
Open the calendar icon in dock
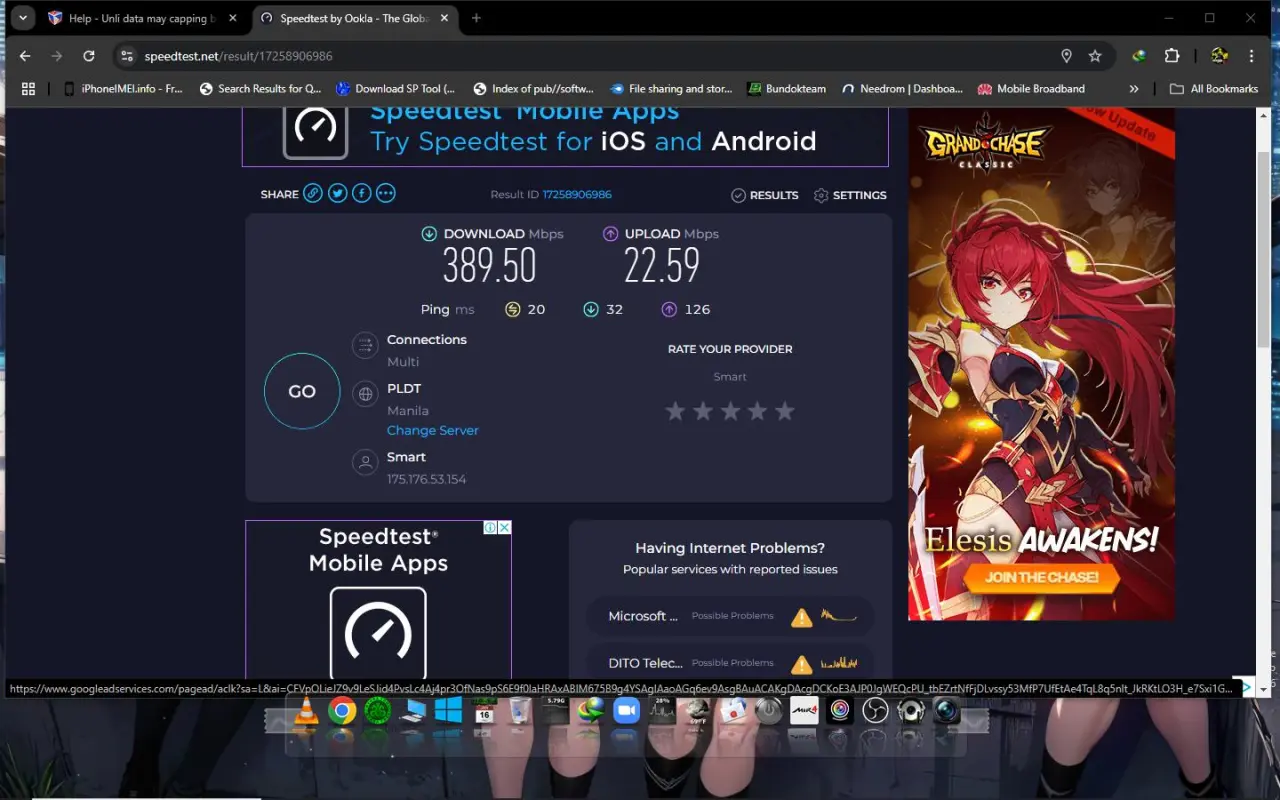point(484,711)
